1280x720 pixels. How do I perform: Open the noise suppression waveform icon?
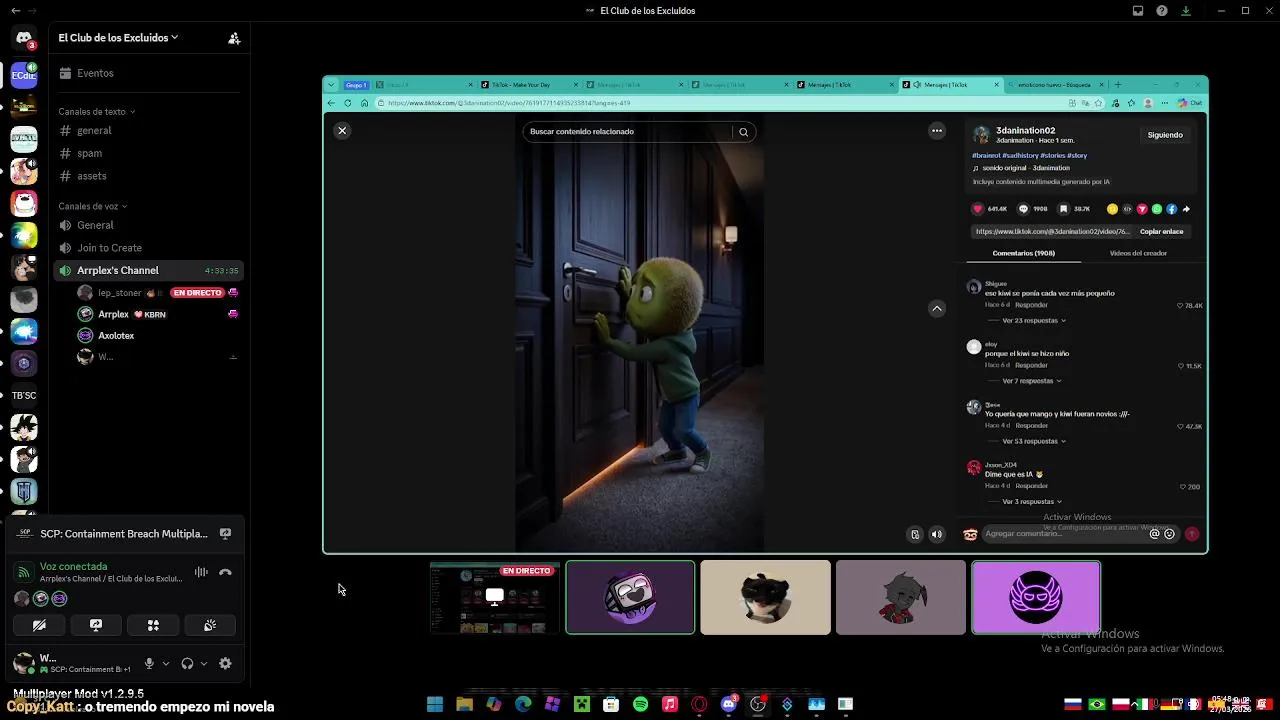coord(201,572)
